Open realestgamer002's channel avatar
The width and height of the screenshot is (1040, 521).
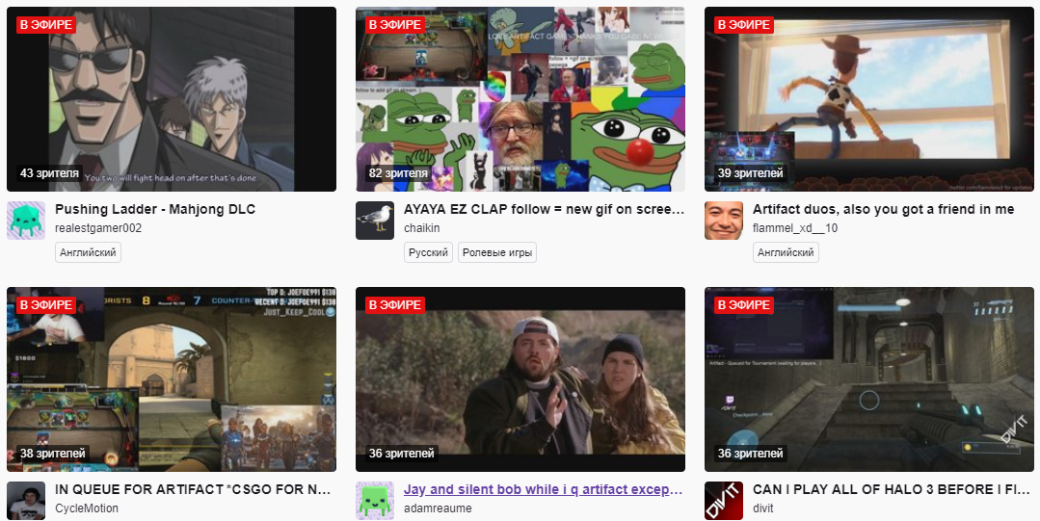coord(26,220)
